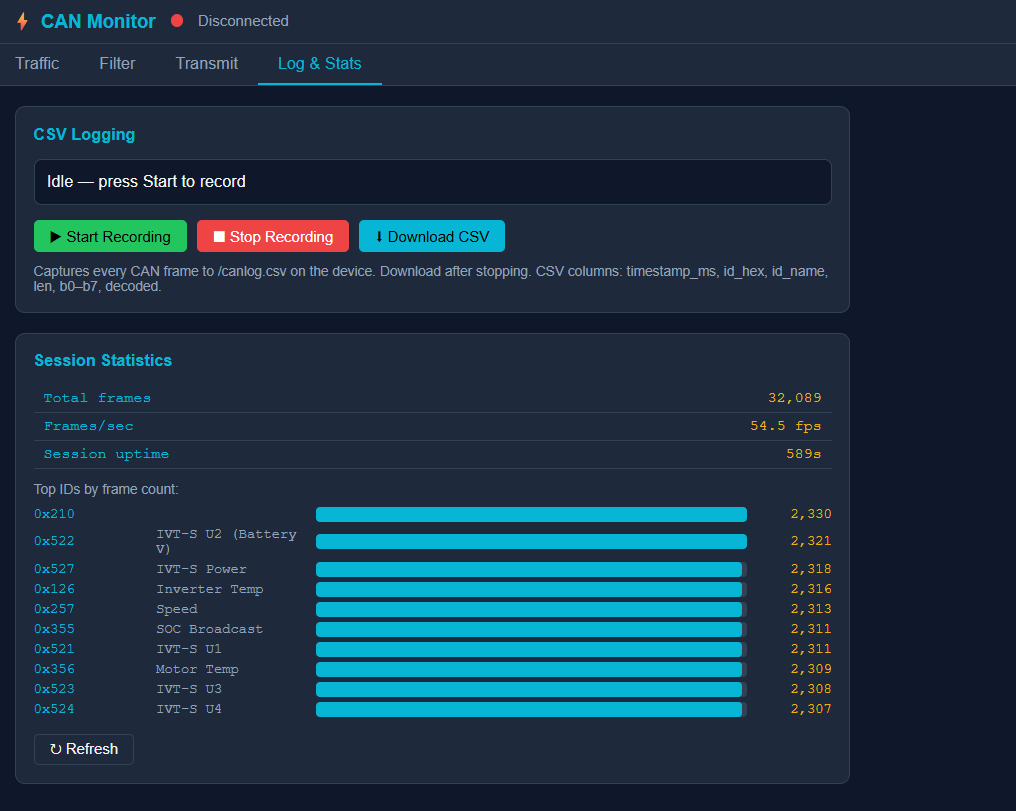Click the Motor Temp row label
This screenshot has width=1016, height=811.
(x=197, y=669)
